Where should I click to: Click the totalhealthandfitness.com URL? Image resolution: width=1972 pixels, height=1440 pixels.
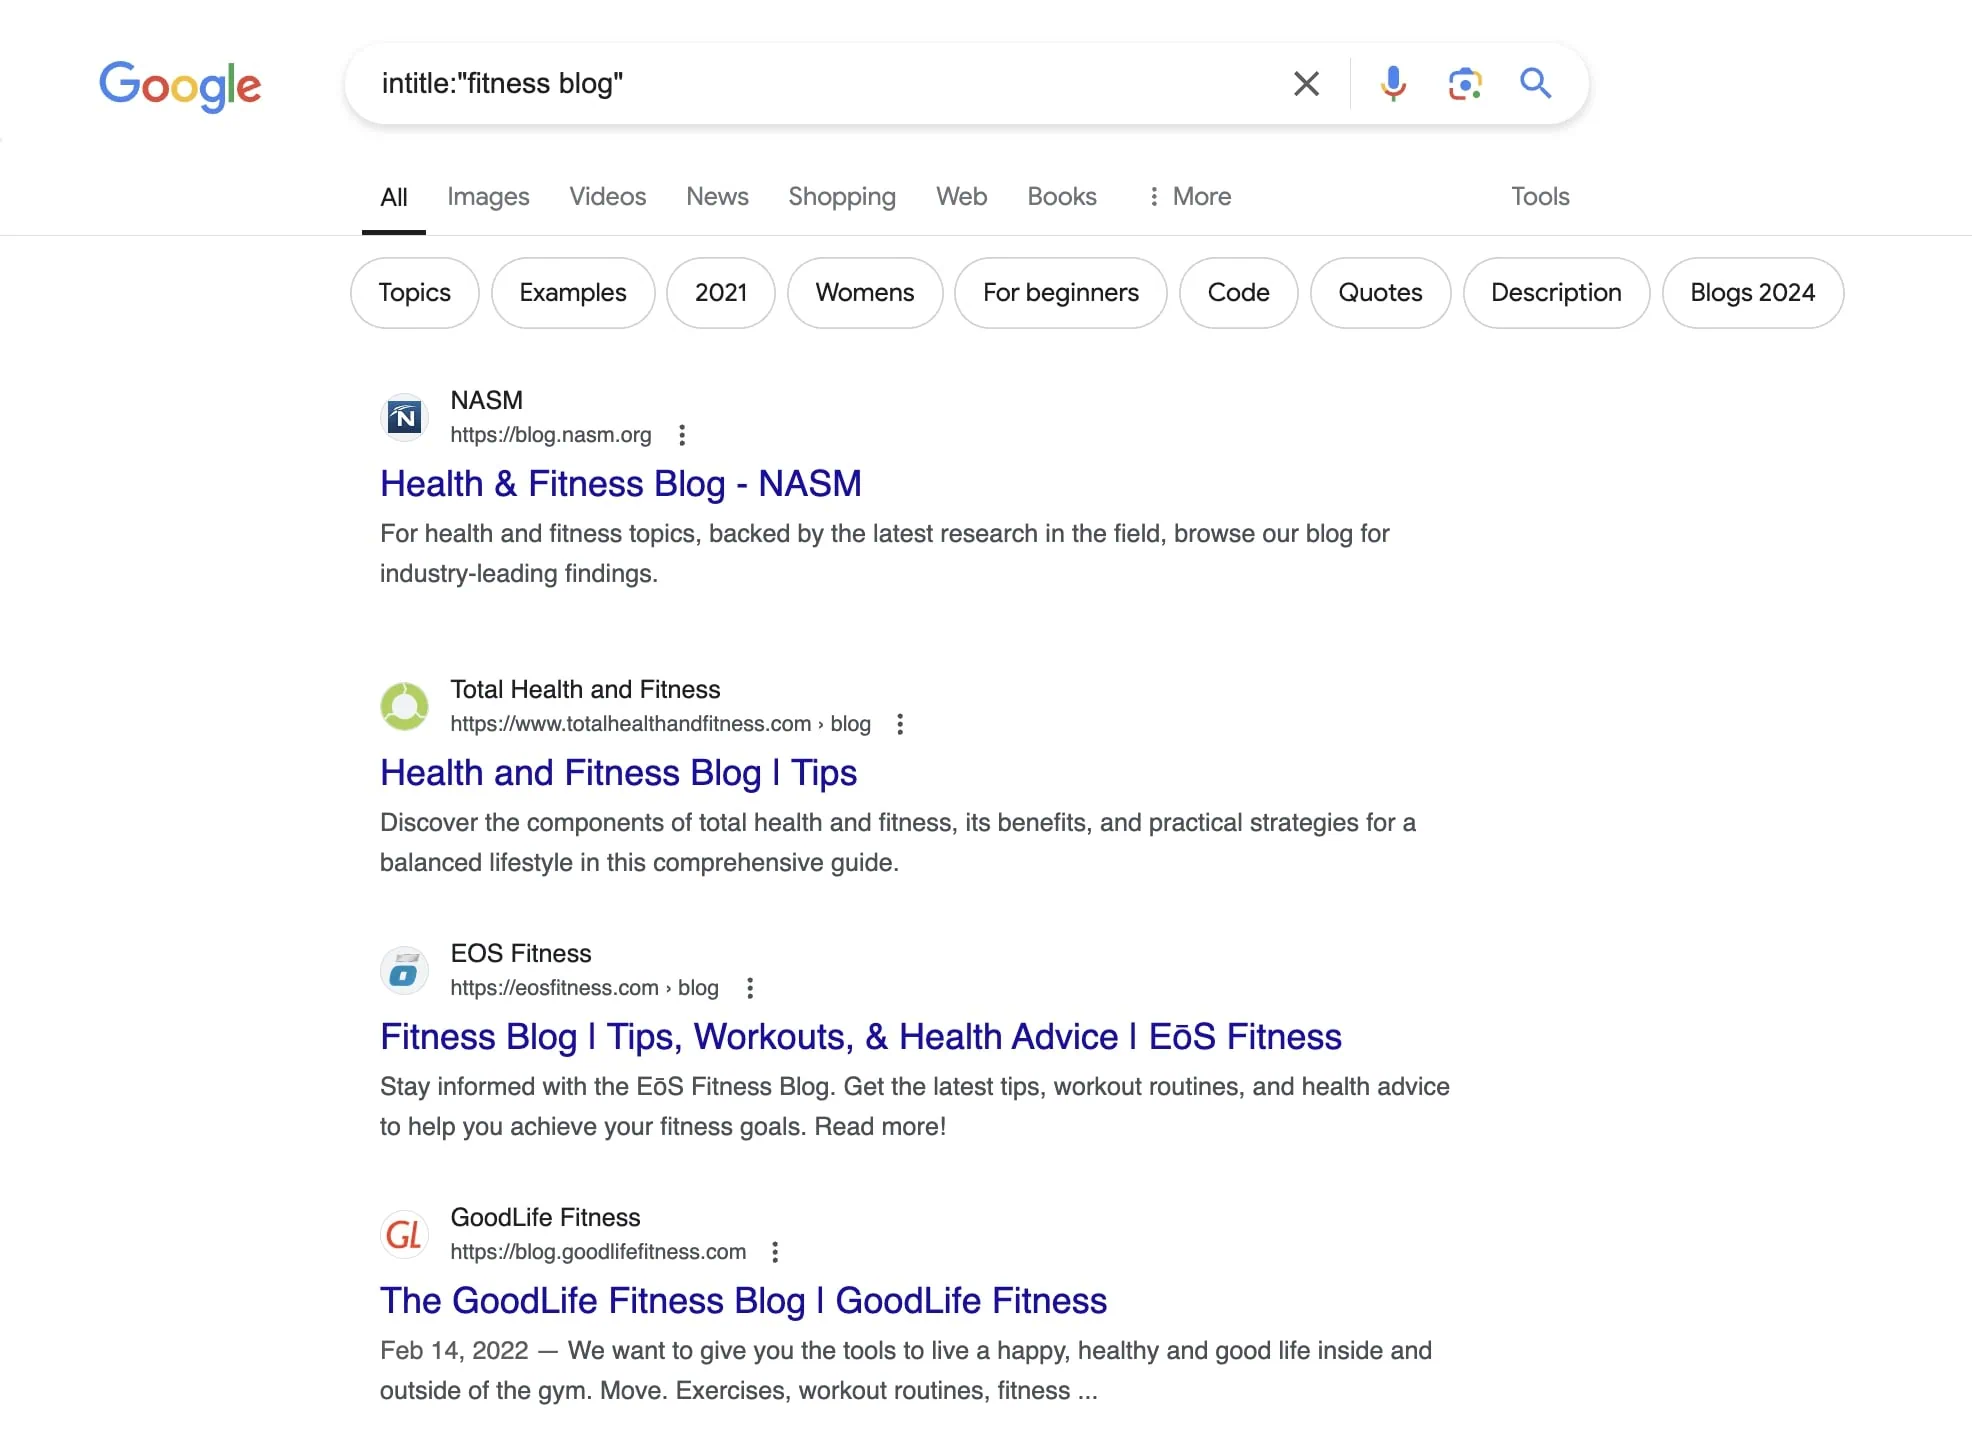pos(660,724)
